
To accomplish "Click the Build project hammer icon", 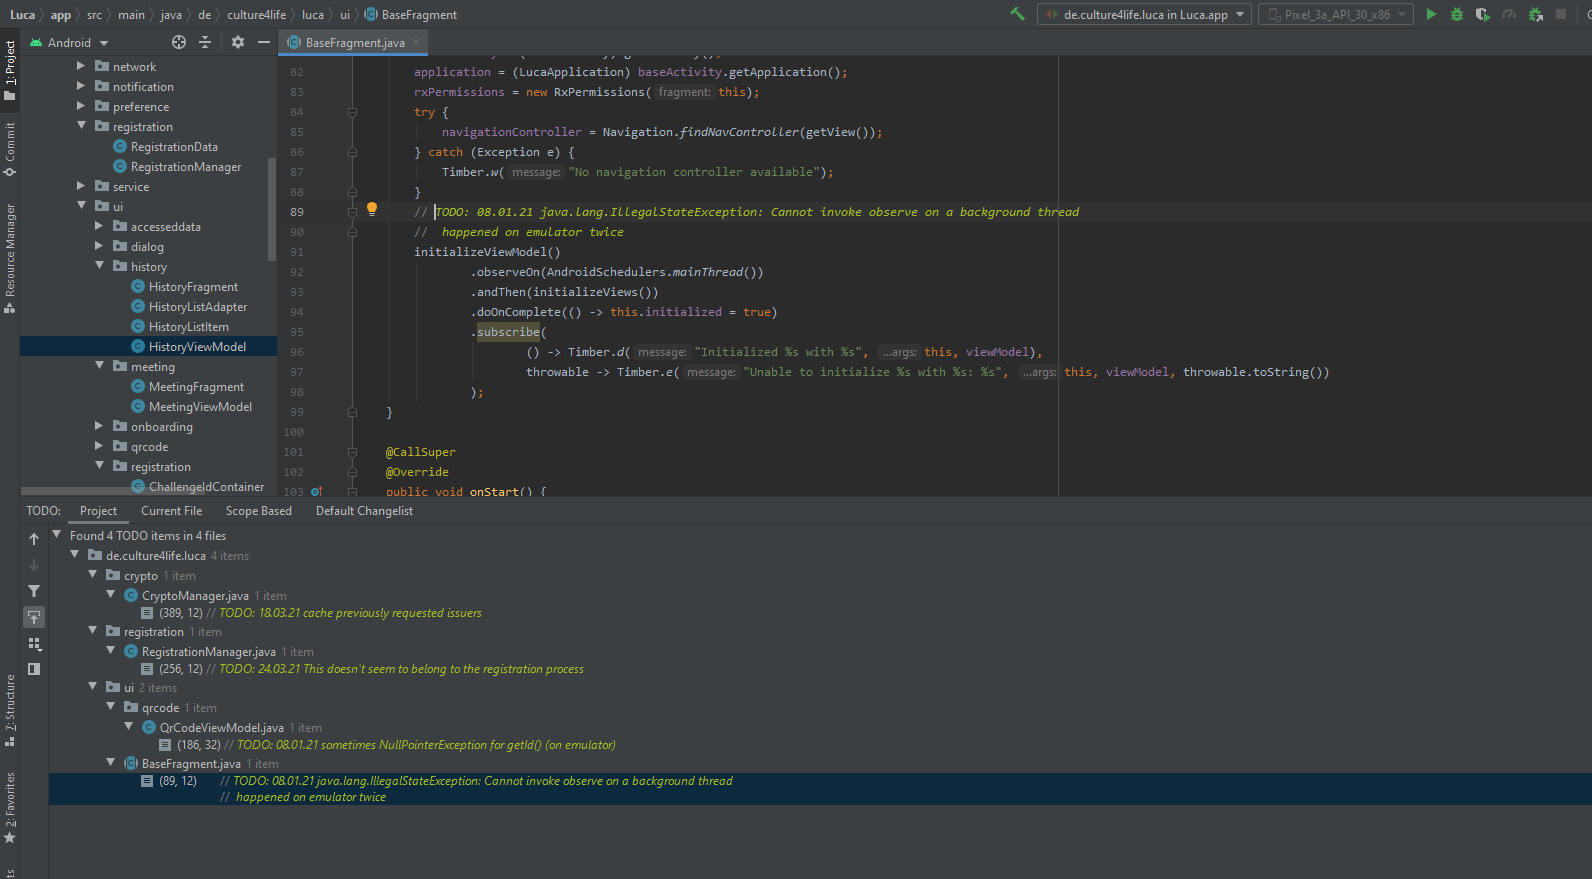I will pos(1017,14).
